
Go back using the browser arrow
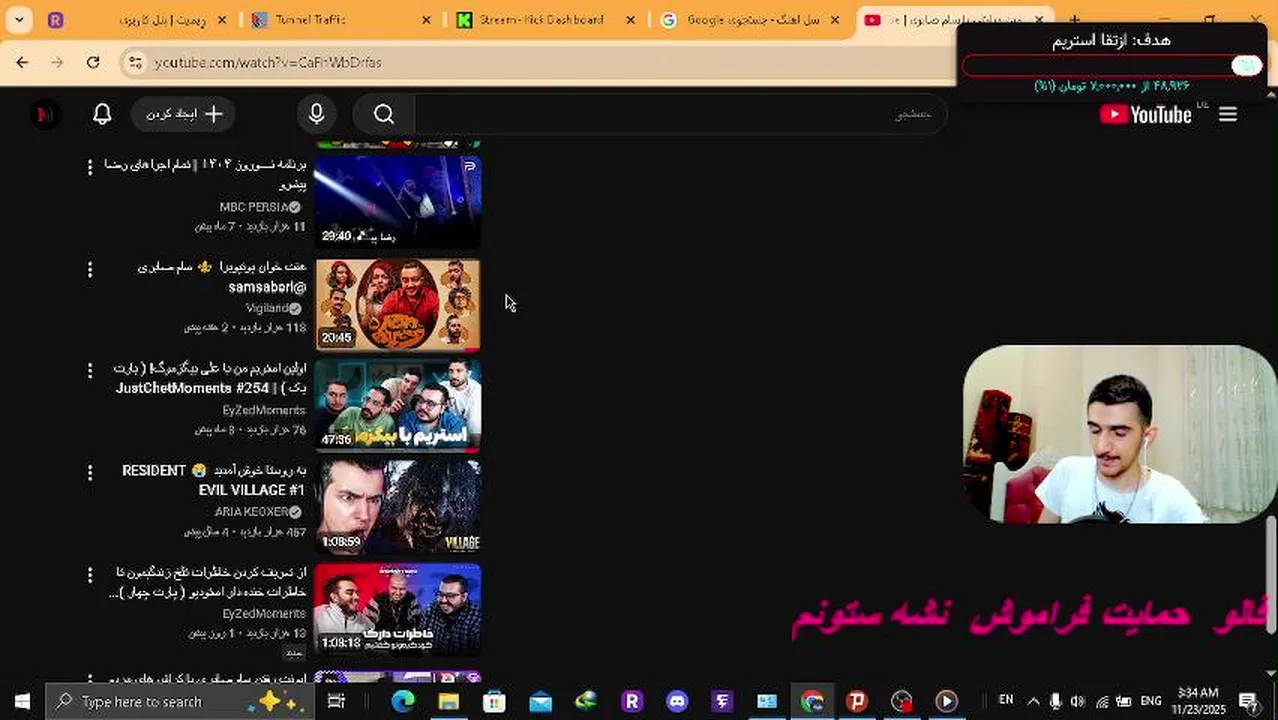click(22, 62)
